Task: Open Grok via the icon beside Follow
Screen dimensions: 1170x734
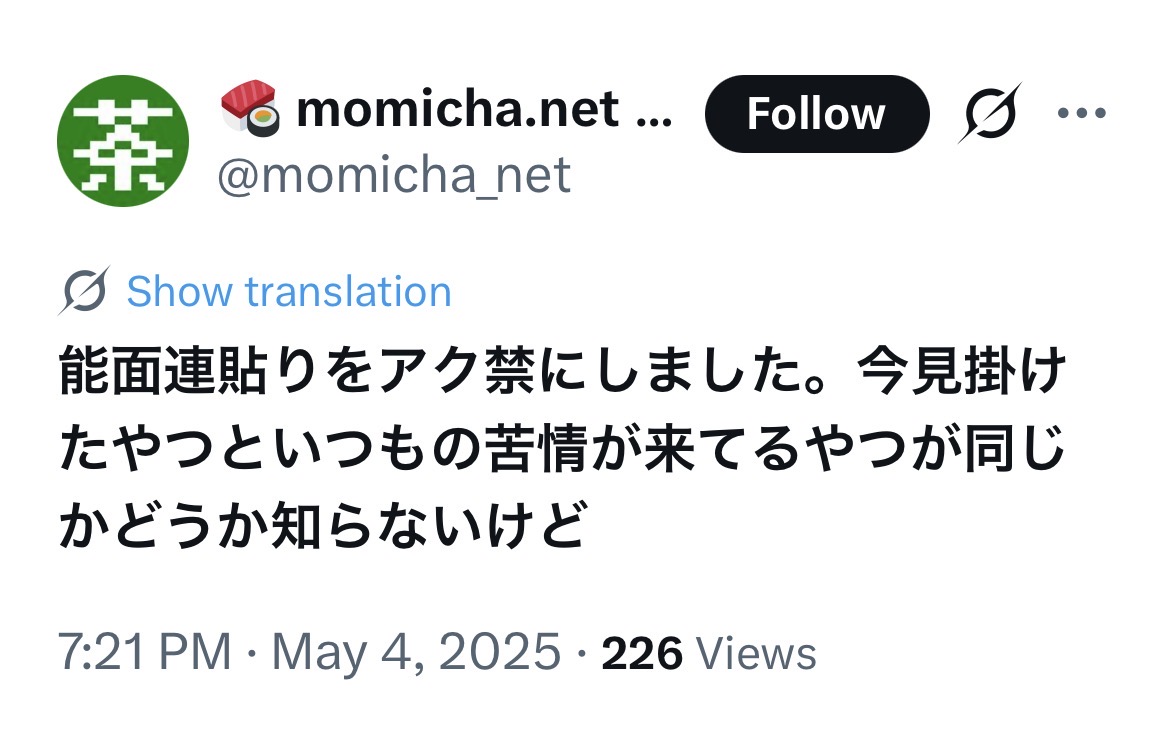Action: click(x=990, y=113)
